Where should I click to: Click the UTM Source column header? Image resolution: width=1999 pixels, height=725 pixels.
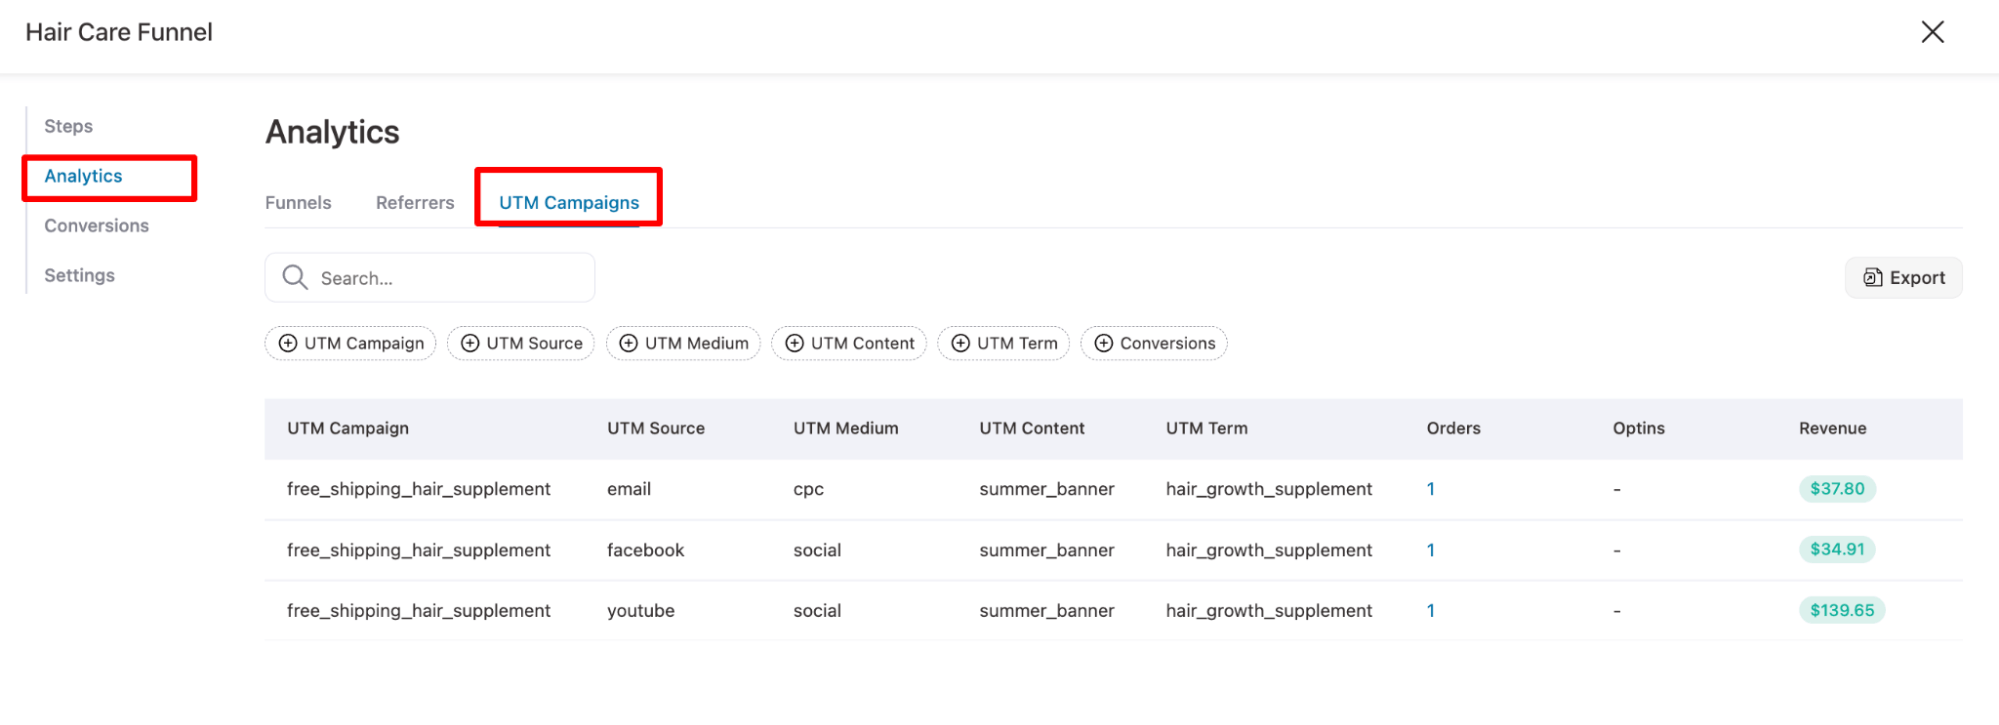(x=656, y=428)
